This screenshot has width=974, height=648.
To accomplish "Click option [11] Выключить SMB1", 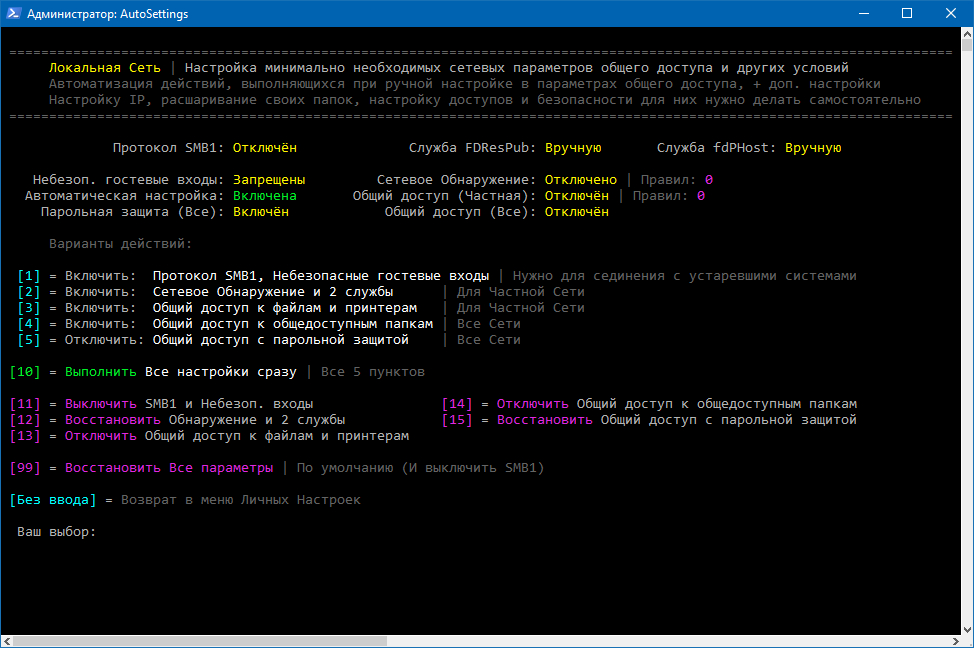I will click(162, 404).
